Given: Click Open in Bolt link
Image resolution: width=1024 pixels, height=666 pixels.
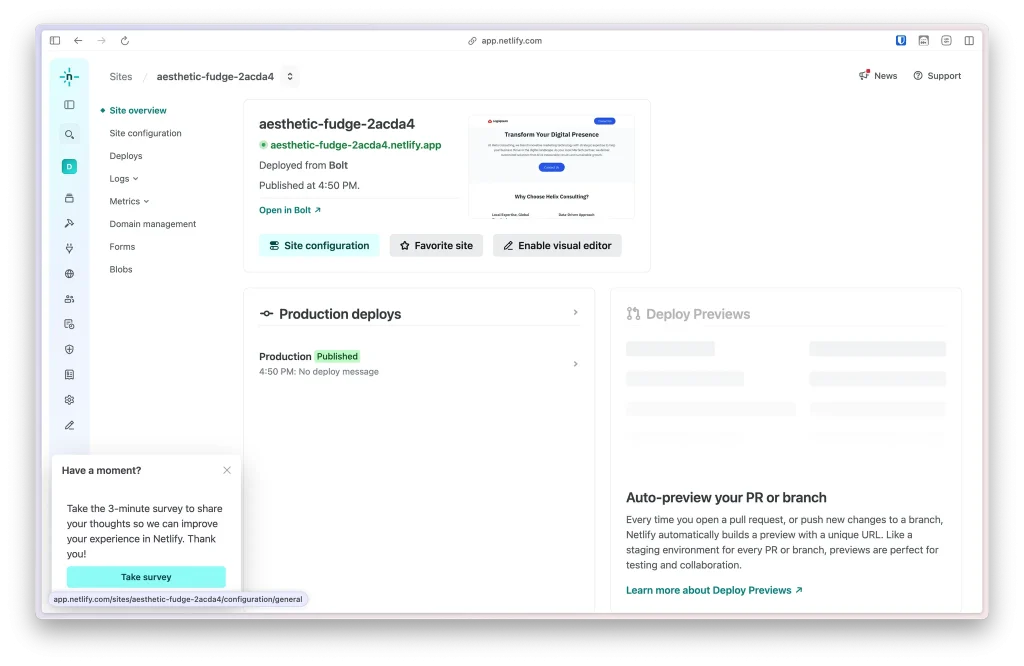Looking at the screenshot, I should (x=290, y=210).
